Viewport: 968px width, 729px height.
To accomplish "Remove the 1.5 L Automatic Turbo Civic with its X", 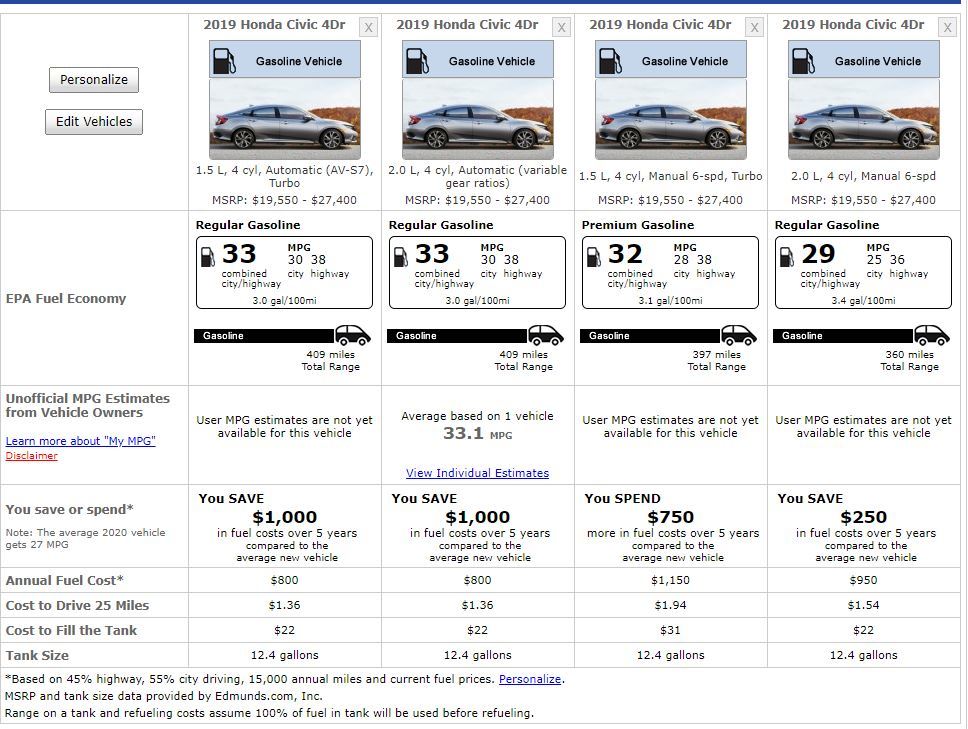I will [369, 27].
